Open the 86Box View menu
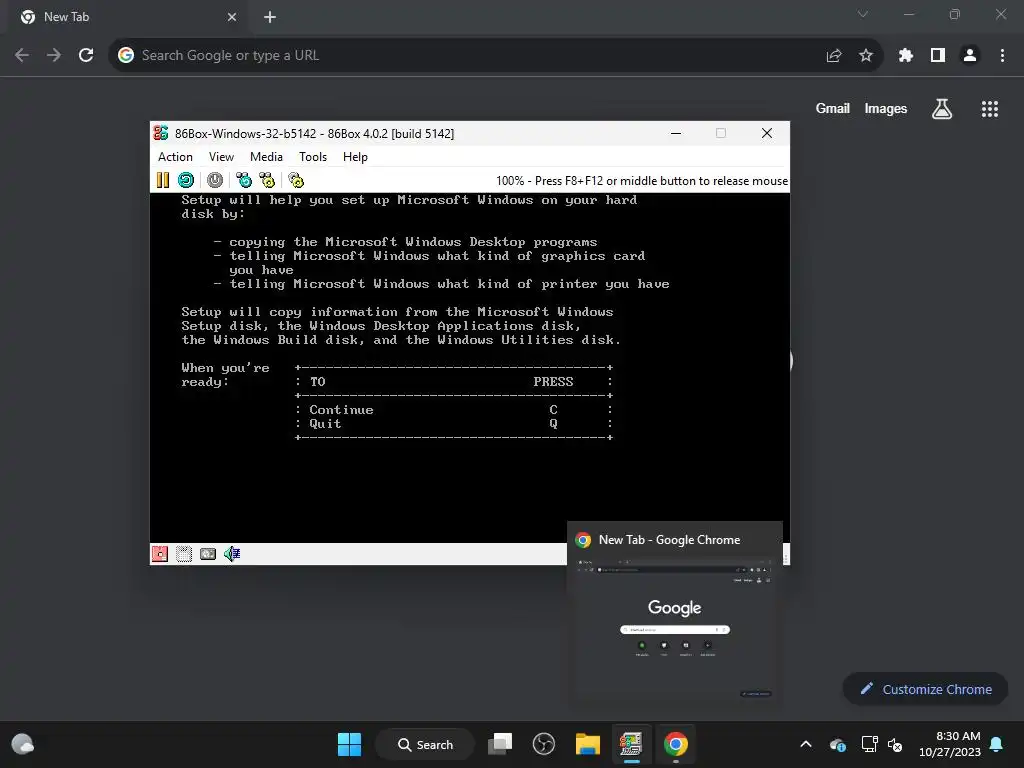The image size is (1024, 768). tap(221, 157)
